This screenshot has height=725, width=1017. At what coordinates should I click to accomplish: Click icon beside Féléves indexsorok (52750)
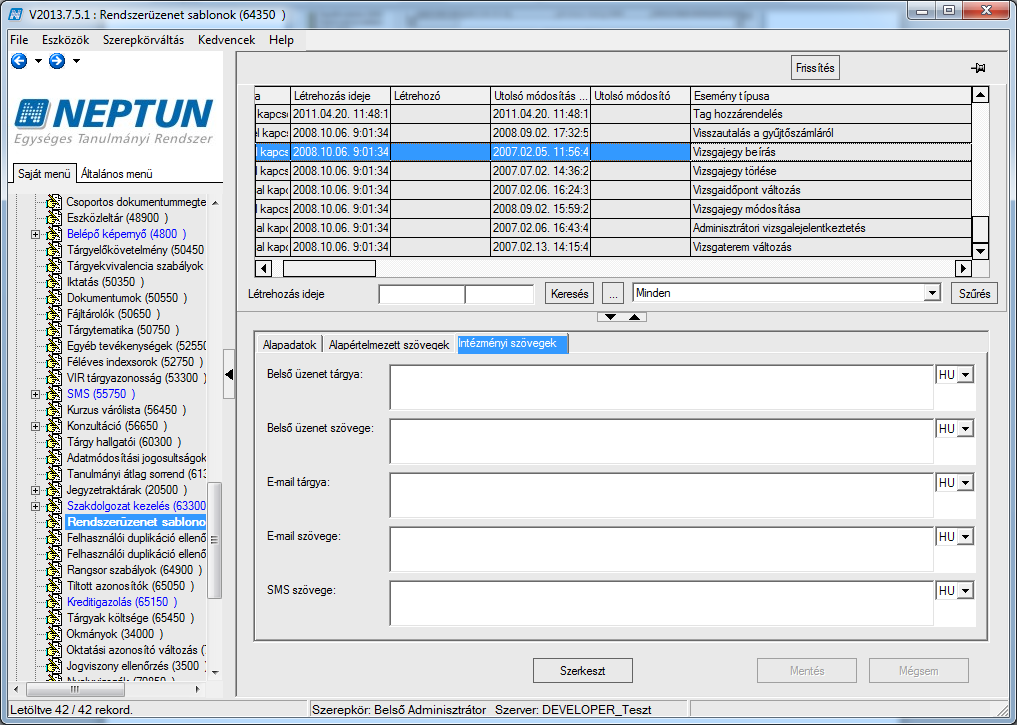(54, 362)
